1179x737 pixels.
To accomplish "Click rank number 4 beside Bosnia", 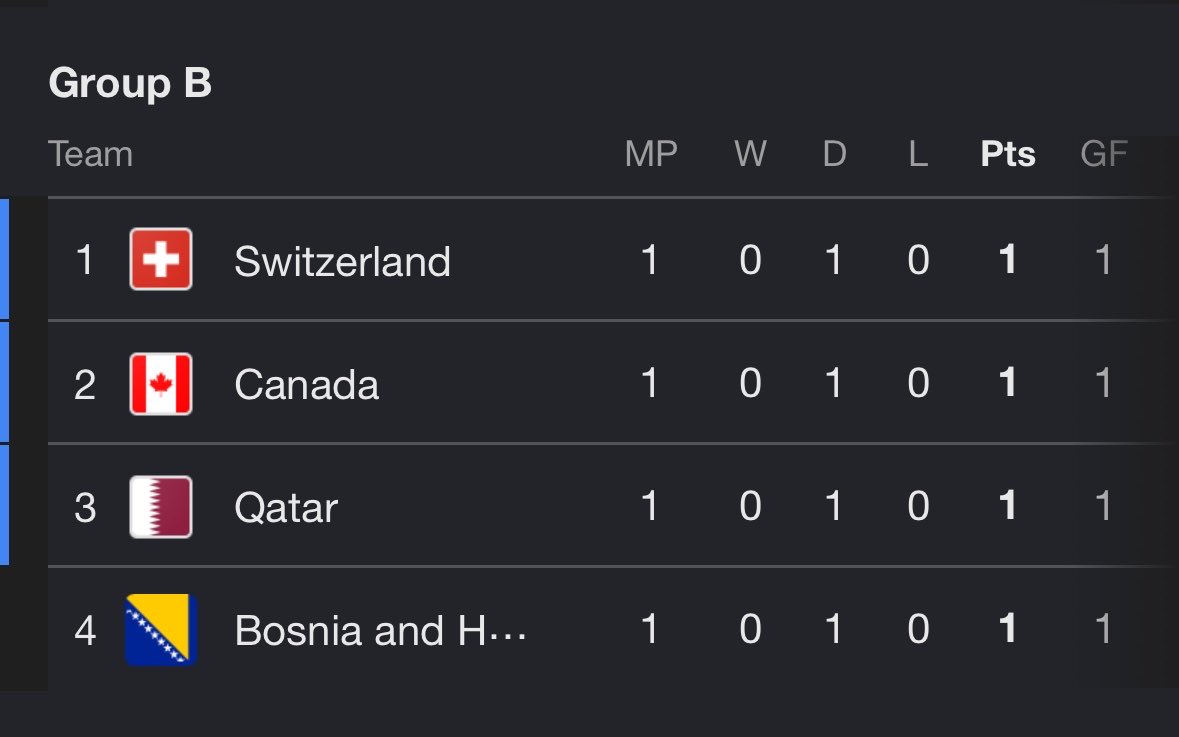I will tap(85, 630).
